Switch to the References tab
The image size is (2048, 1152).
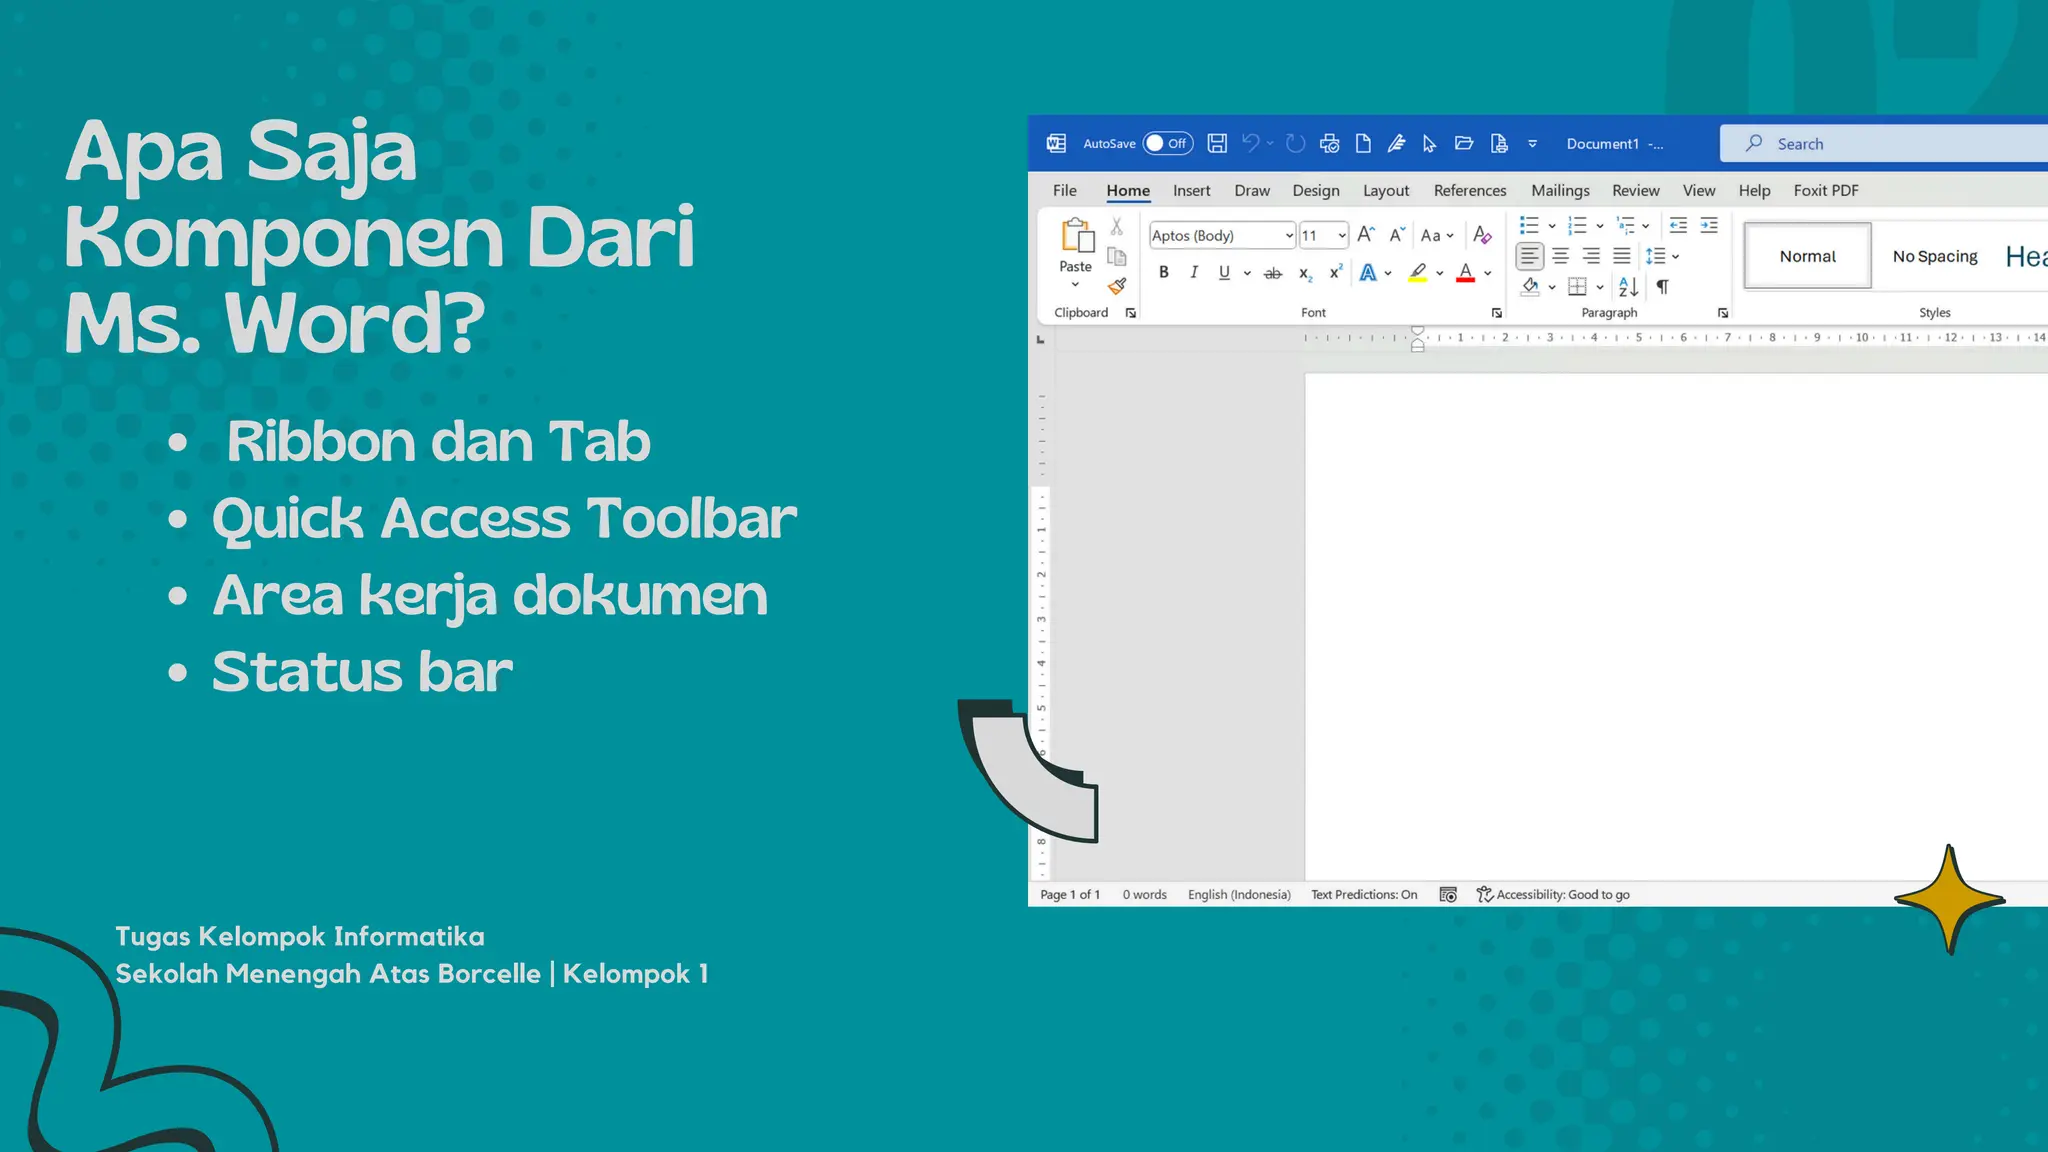click(1469, 190)
